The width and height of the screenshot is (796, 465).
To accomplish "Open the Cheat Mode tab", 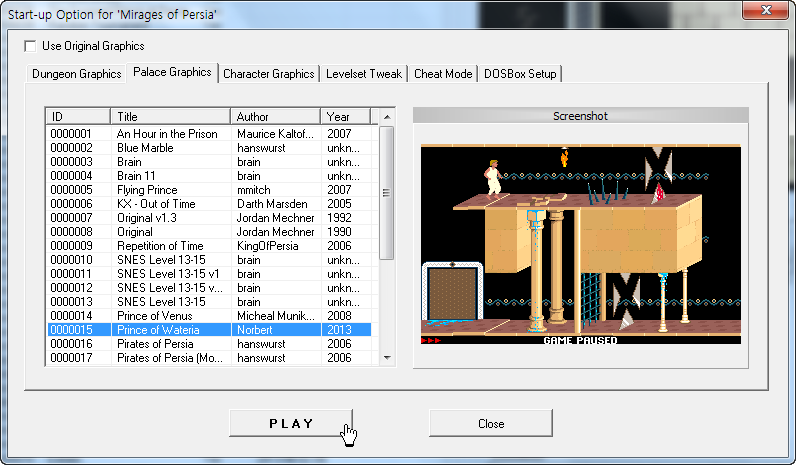I will point(443,74).
